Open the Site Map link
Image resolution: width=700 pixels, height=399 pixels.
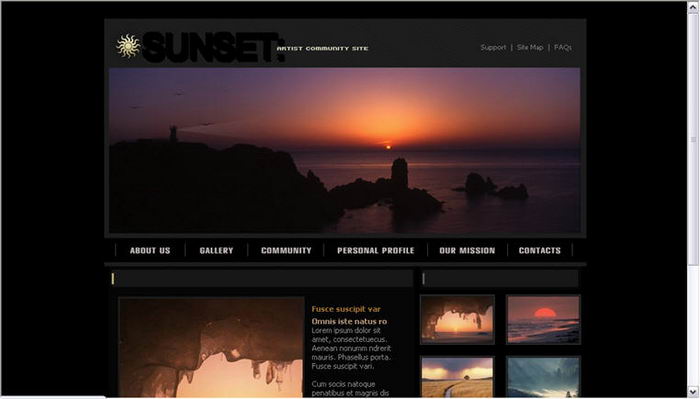click(530, 47)
